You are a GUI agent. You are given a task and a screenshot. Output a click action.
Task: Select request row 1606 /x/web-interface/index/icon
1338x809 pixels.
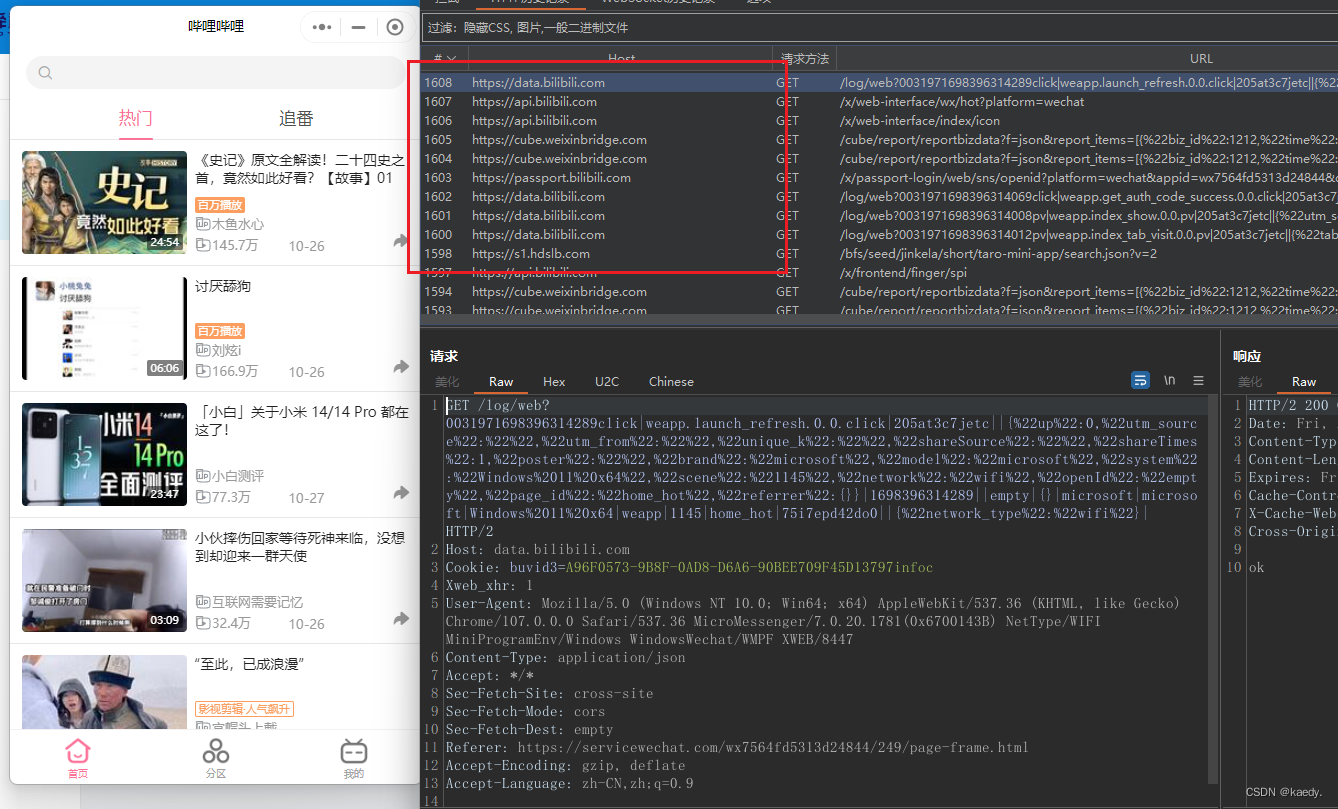879,120
